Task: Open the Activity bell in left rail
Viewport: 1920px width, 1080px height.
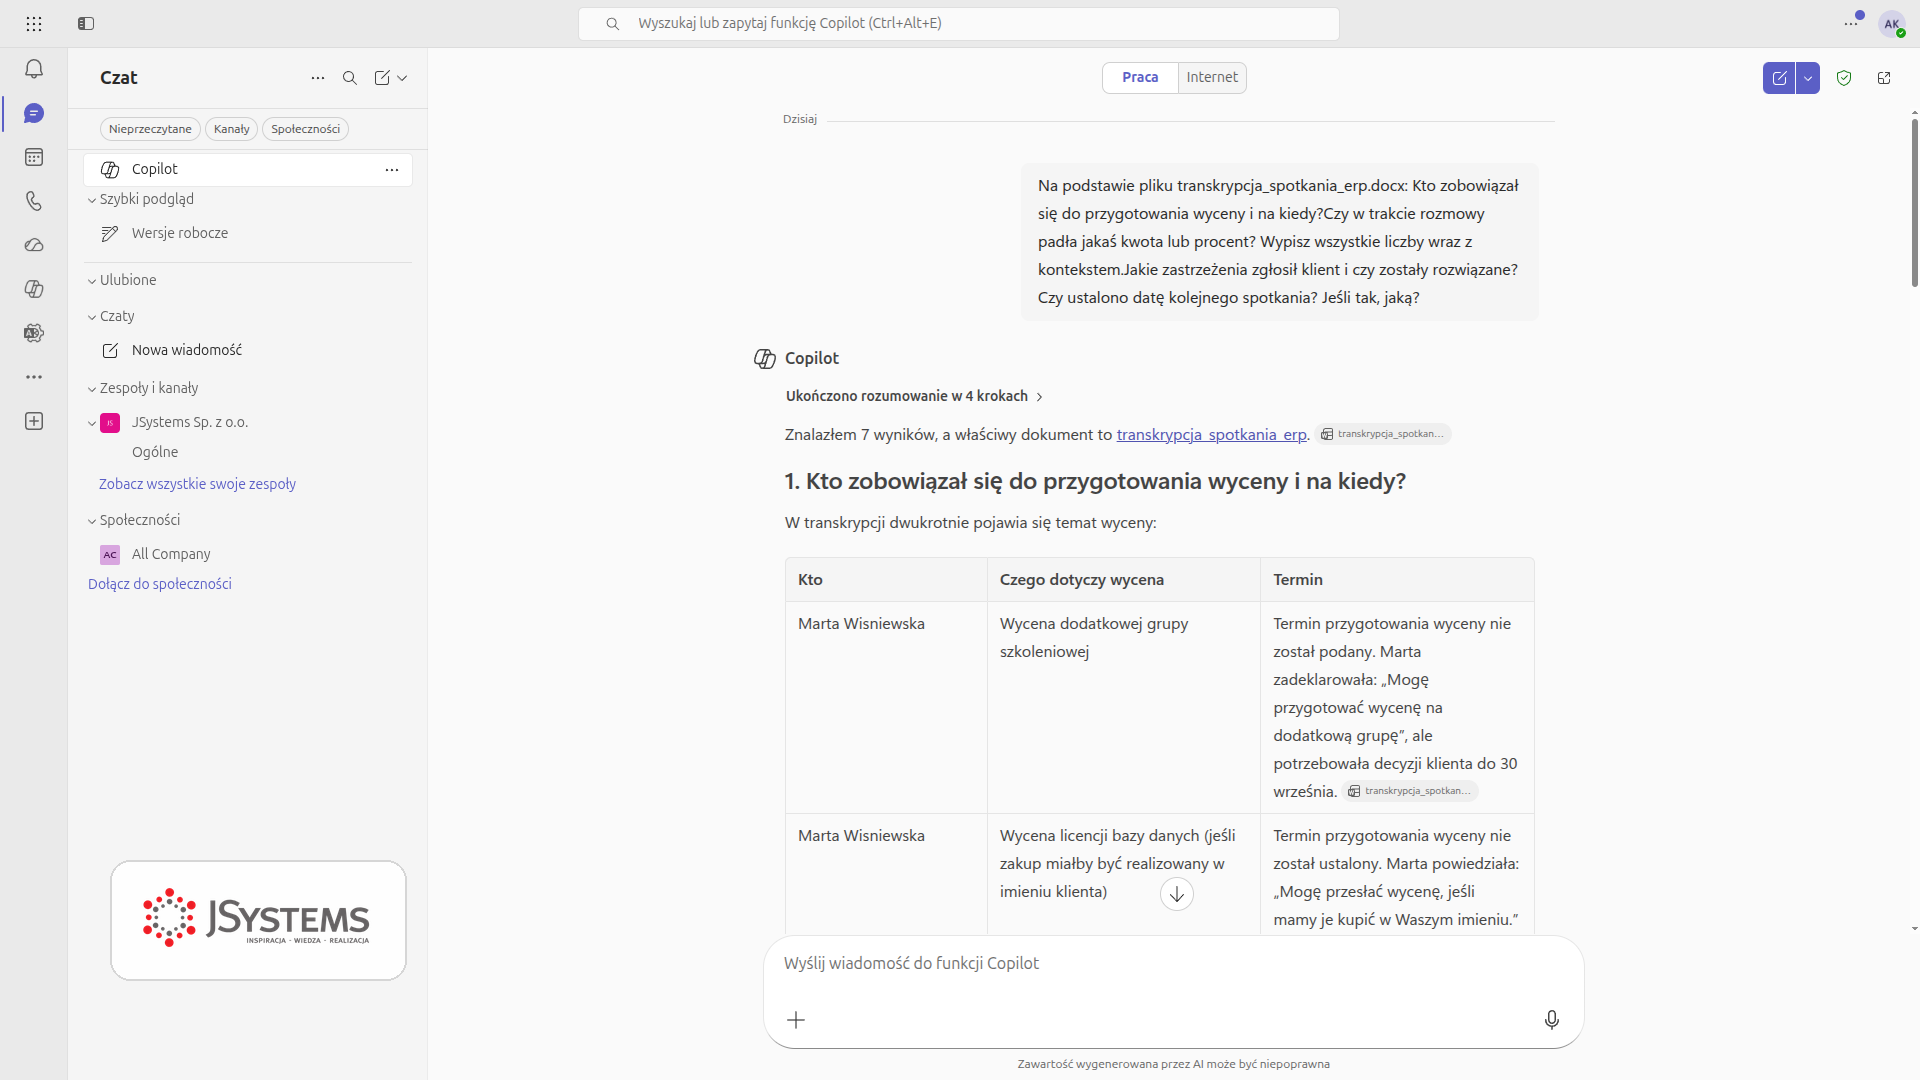Action: [34, 69]
